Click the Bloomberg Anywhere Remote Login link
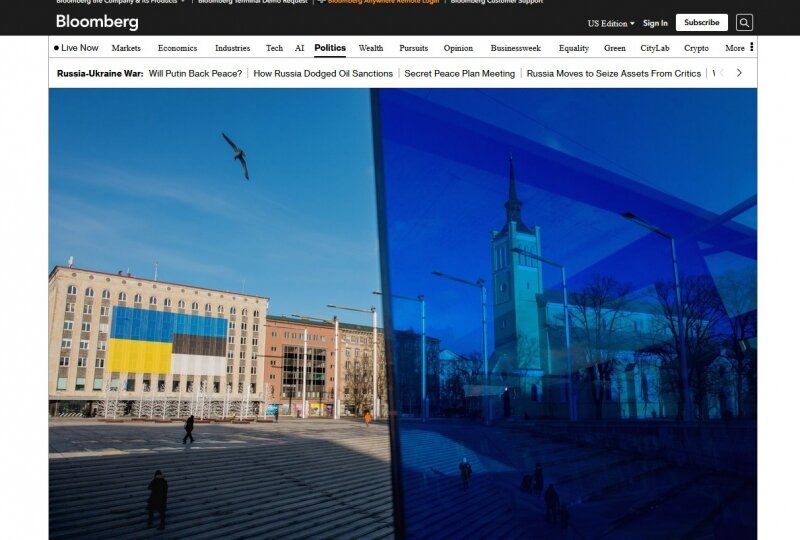Viewport: 800px width, 540px height. point(383,2)
